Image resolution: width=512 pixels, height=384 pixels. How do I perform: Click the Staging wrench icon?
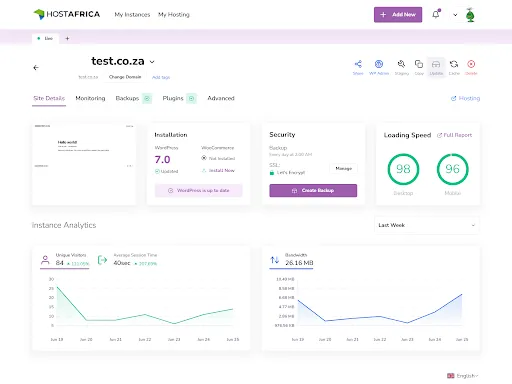tap(401, 64)
